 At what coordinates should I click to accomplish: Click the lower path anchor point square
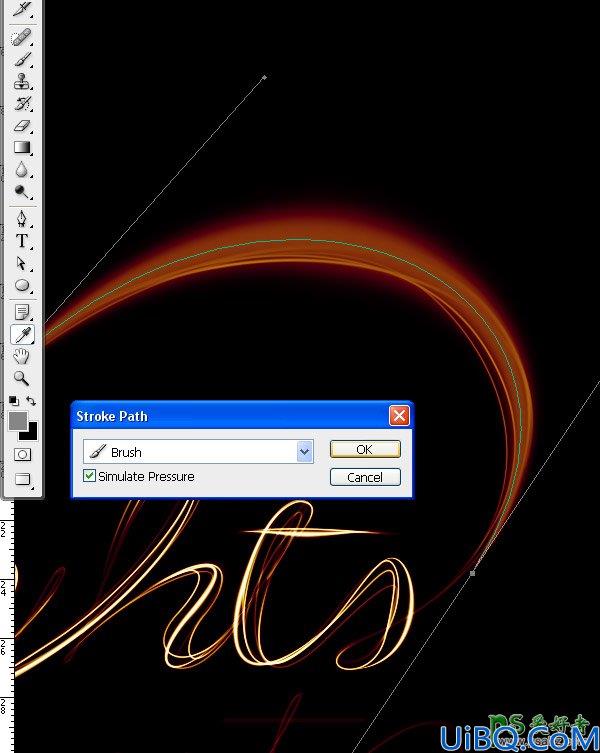point(473,573)
